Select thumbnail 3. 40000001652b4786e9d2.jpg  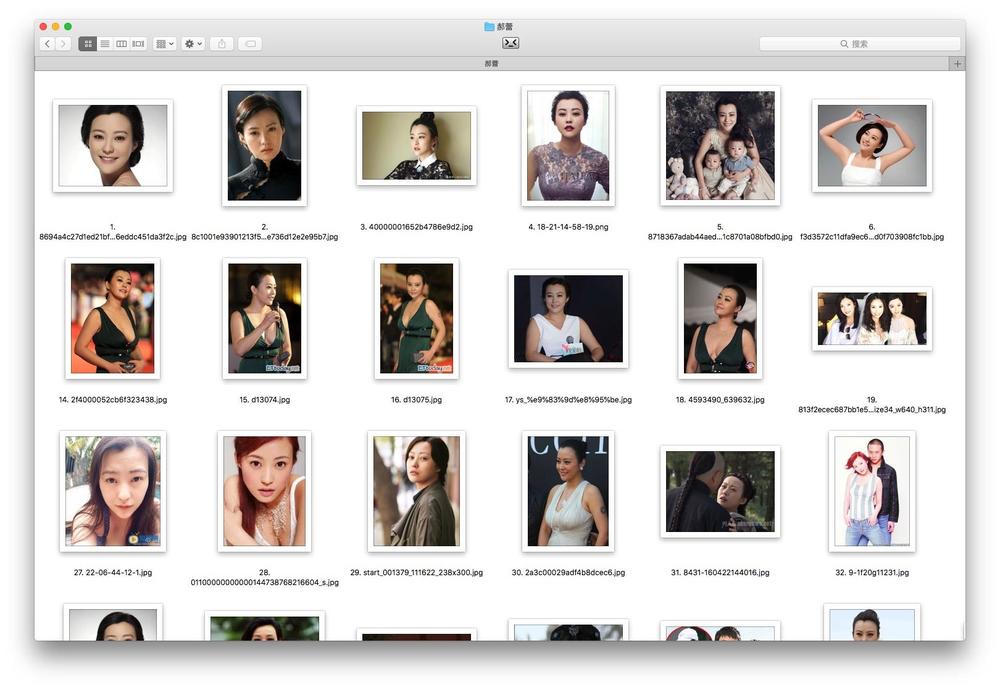click(x=416, y=145)
